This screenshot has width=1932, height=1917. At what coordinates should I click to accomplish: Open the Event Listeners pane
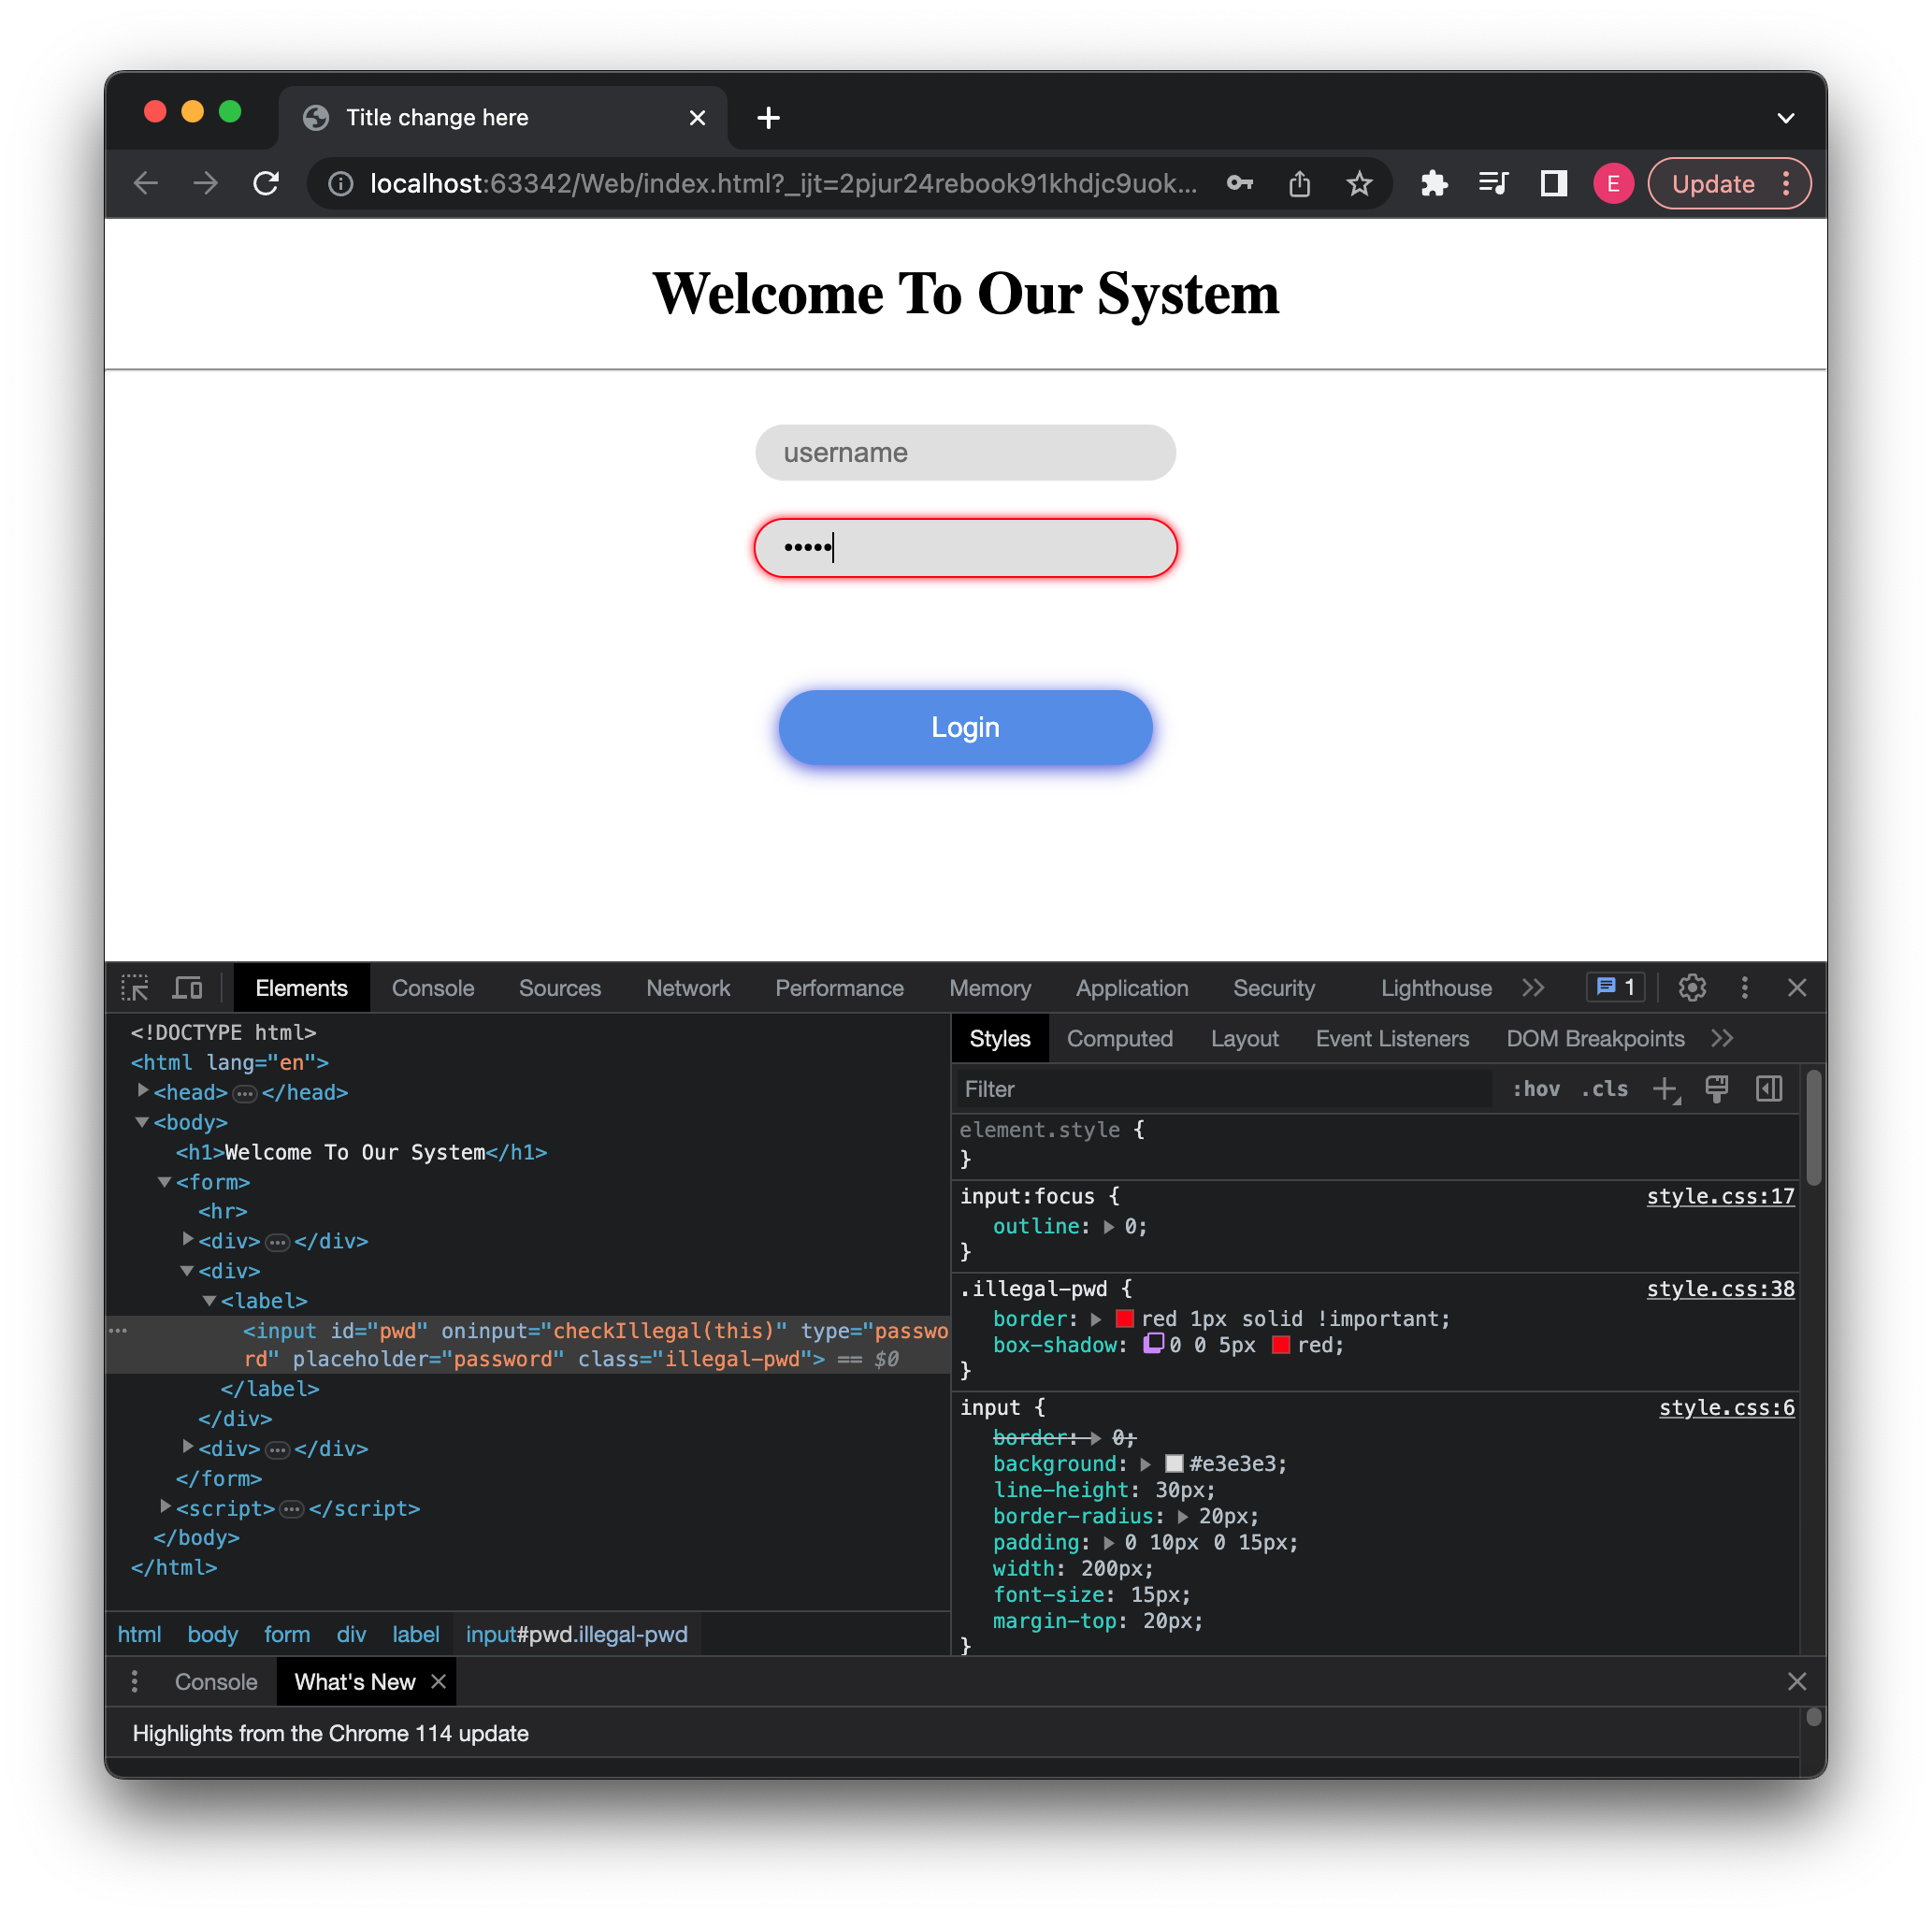pos(1392,1039)
